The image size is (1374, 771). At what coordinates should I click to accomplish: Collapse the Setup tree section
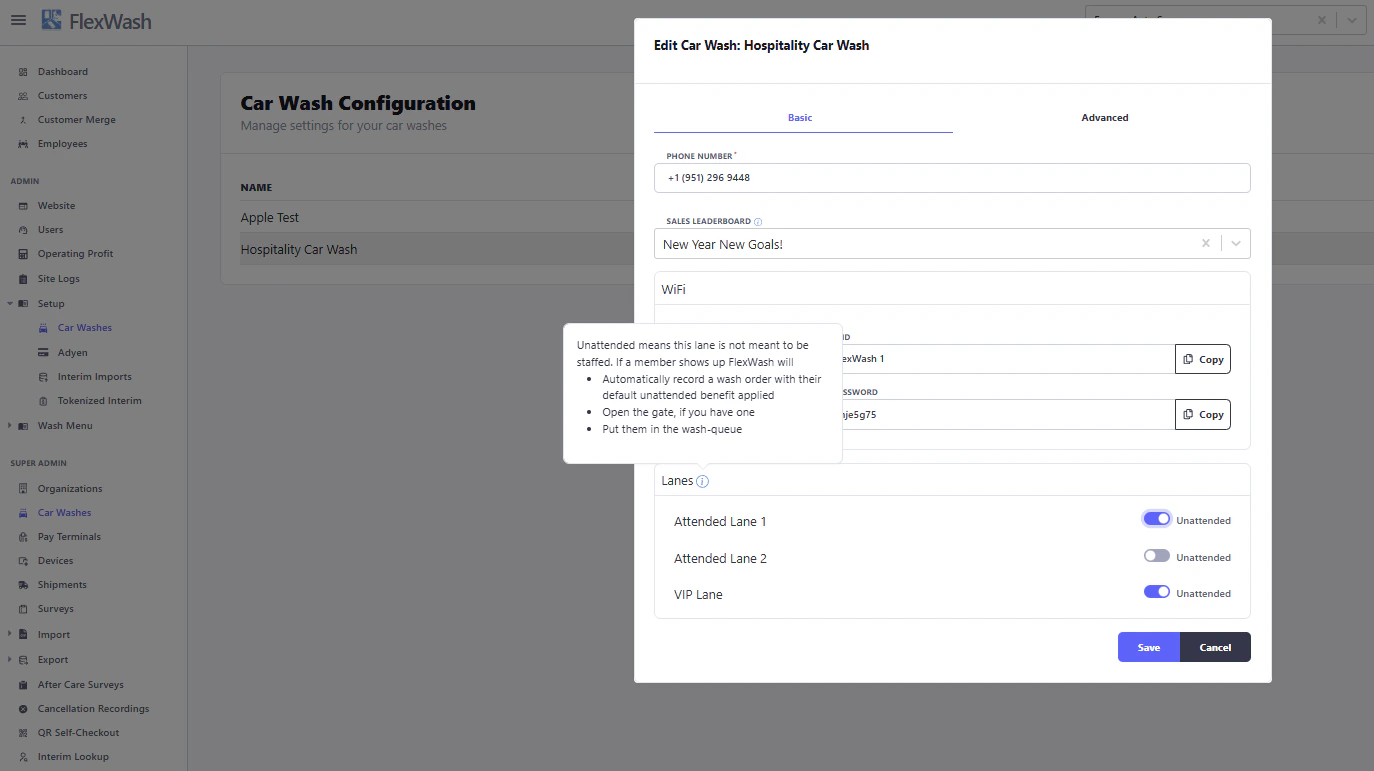click(10, 303)
